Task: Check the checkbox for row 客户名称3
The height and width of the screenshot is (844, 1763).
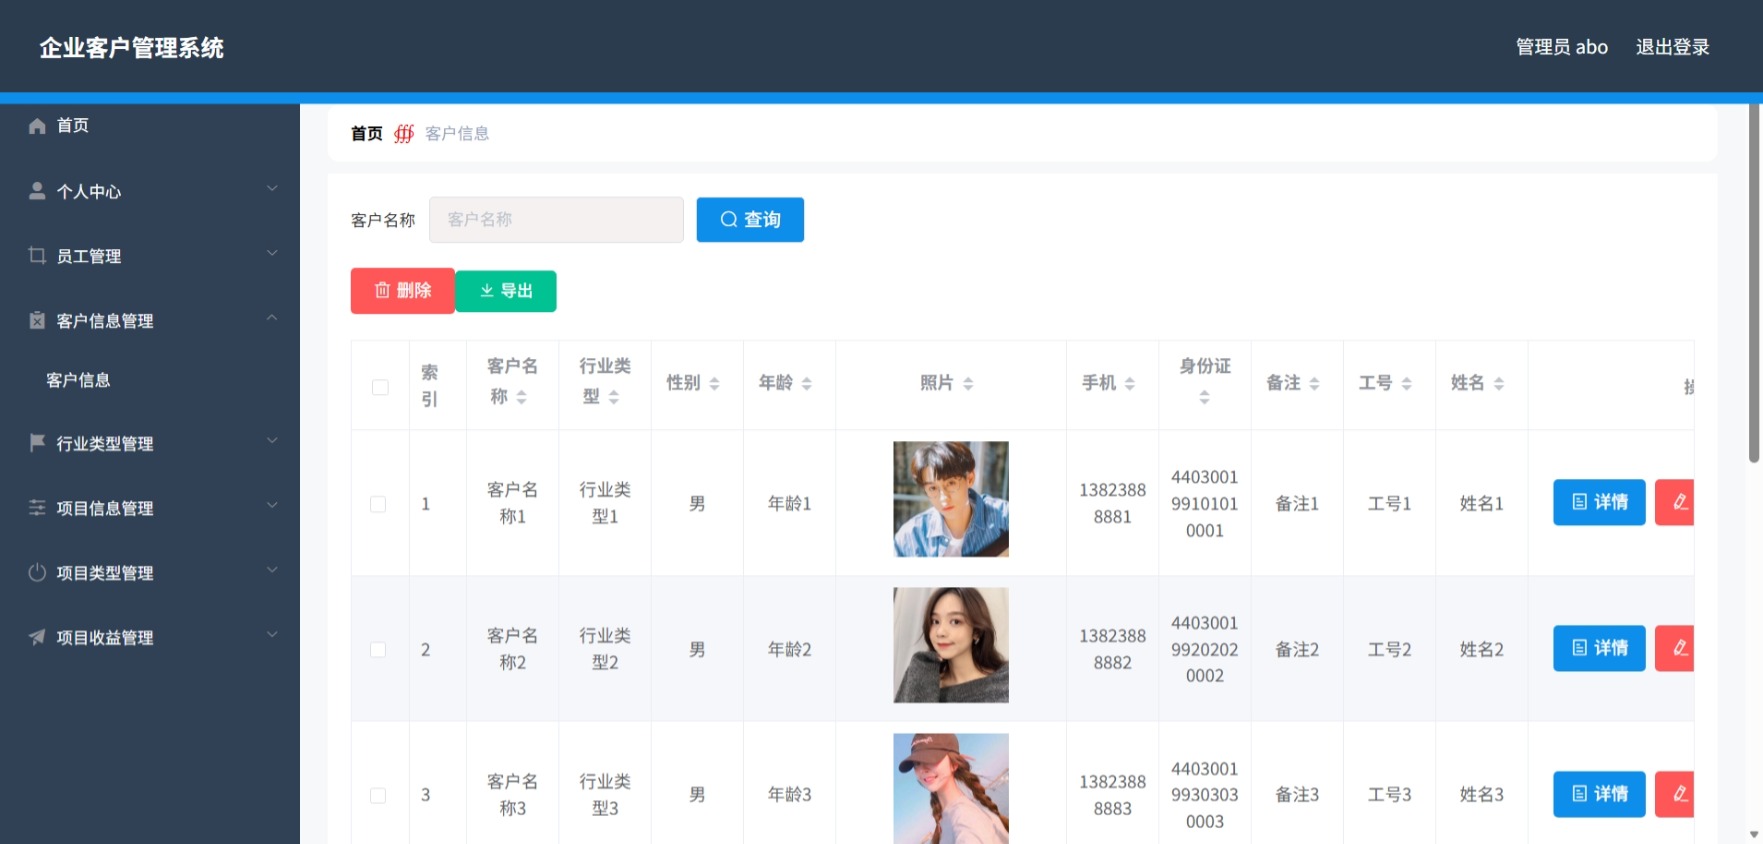Action: (x=378, y=795)
